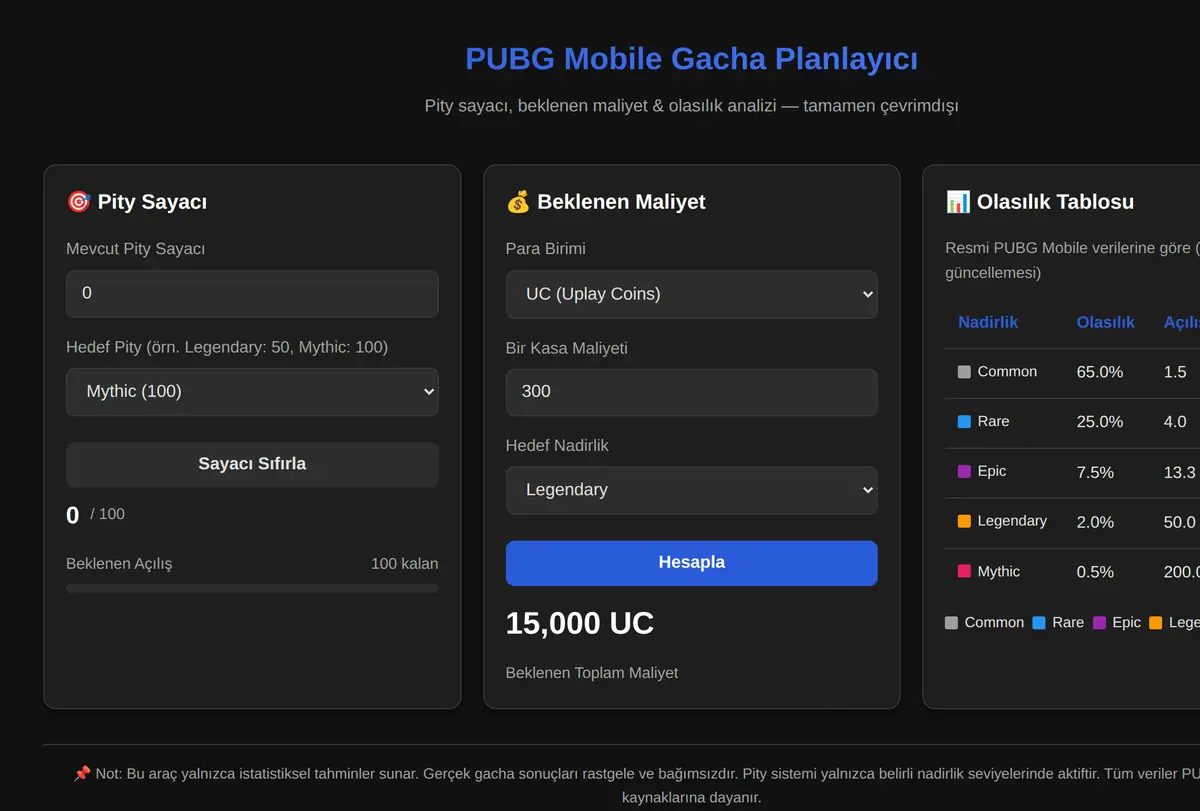Click the 0.5% probability cell
This screenshot has height=811, width=1200.
pyautogui.click(x=1095, y=572)
